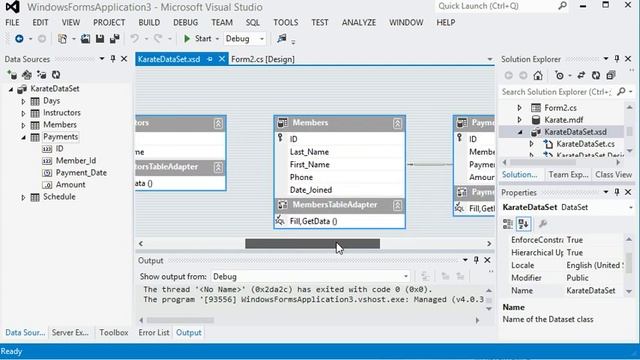Click the designer scroll right arrow

(x=489, y=244)
